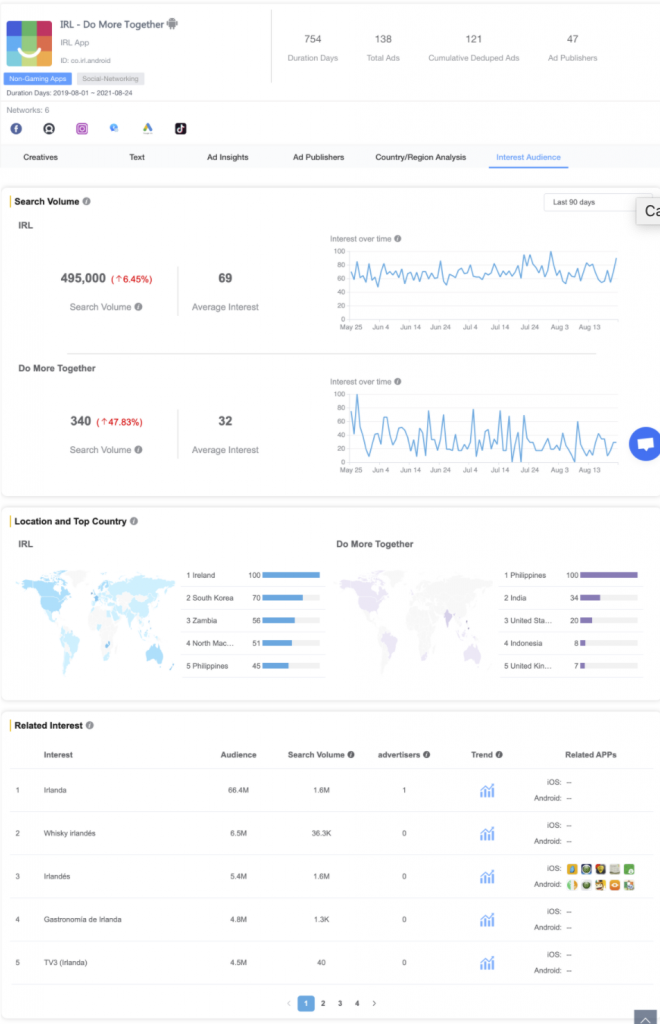
Task: Switch to the Text tab
Action: tap(137, 157)
